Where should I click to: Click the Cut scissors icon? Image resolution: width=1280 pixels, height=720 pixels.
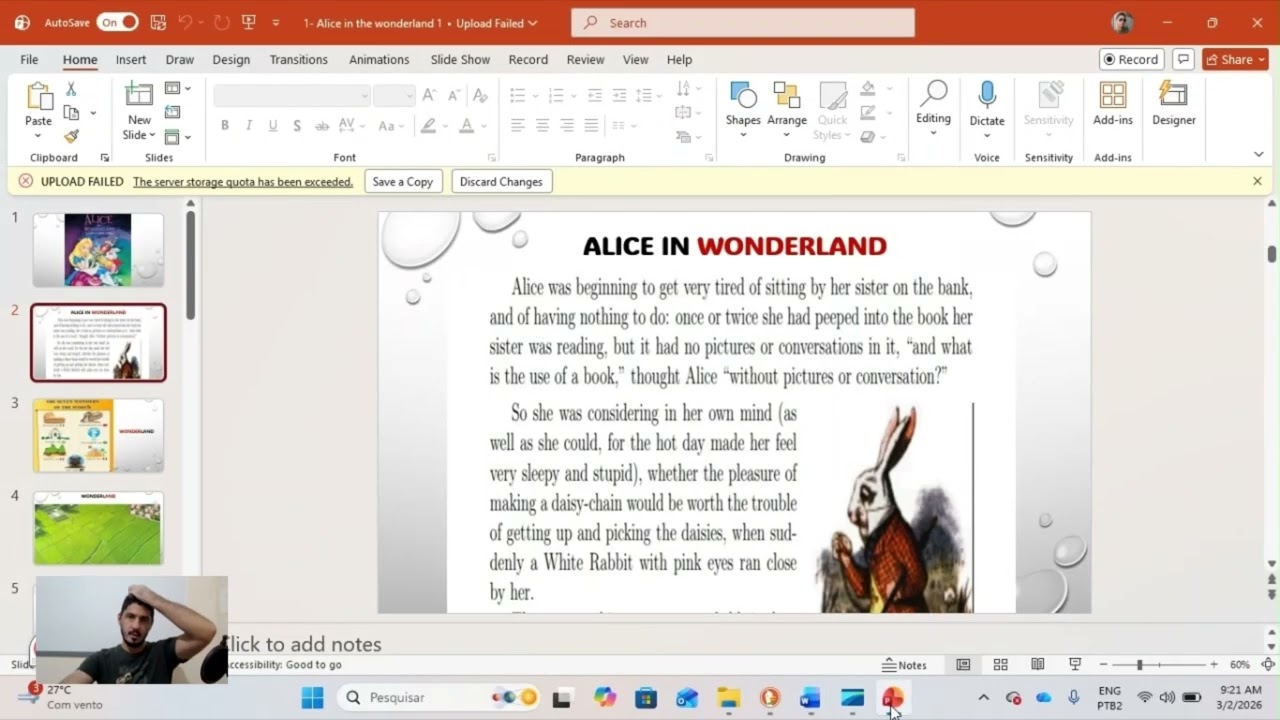click(71, 89)
